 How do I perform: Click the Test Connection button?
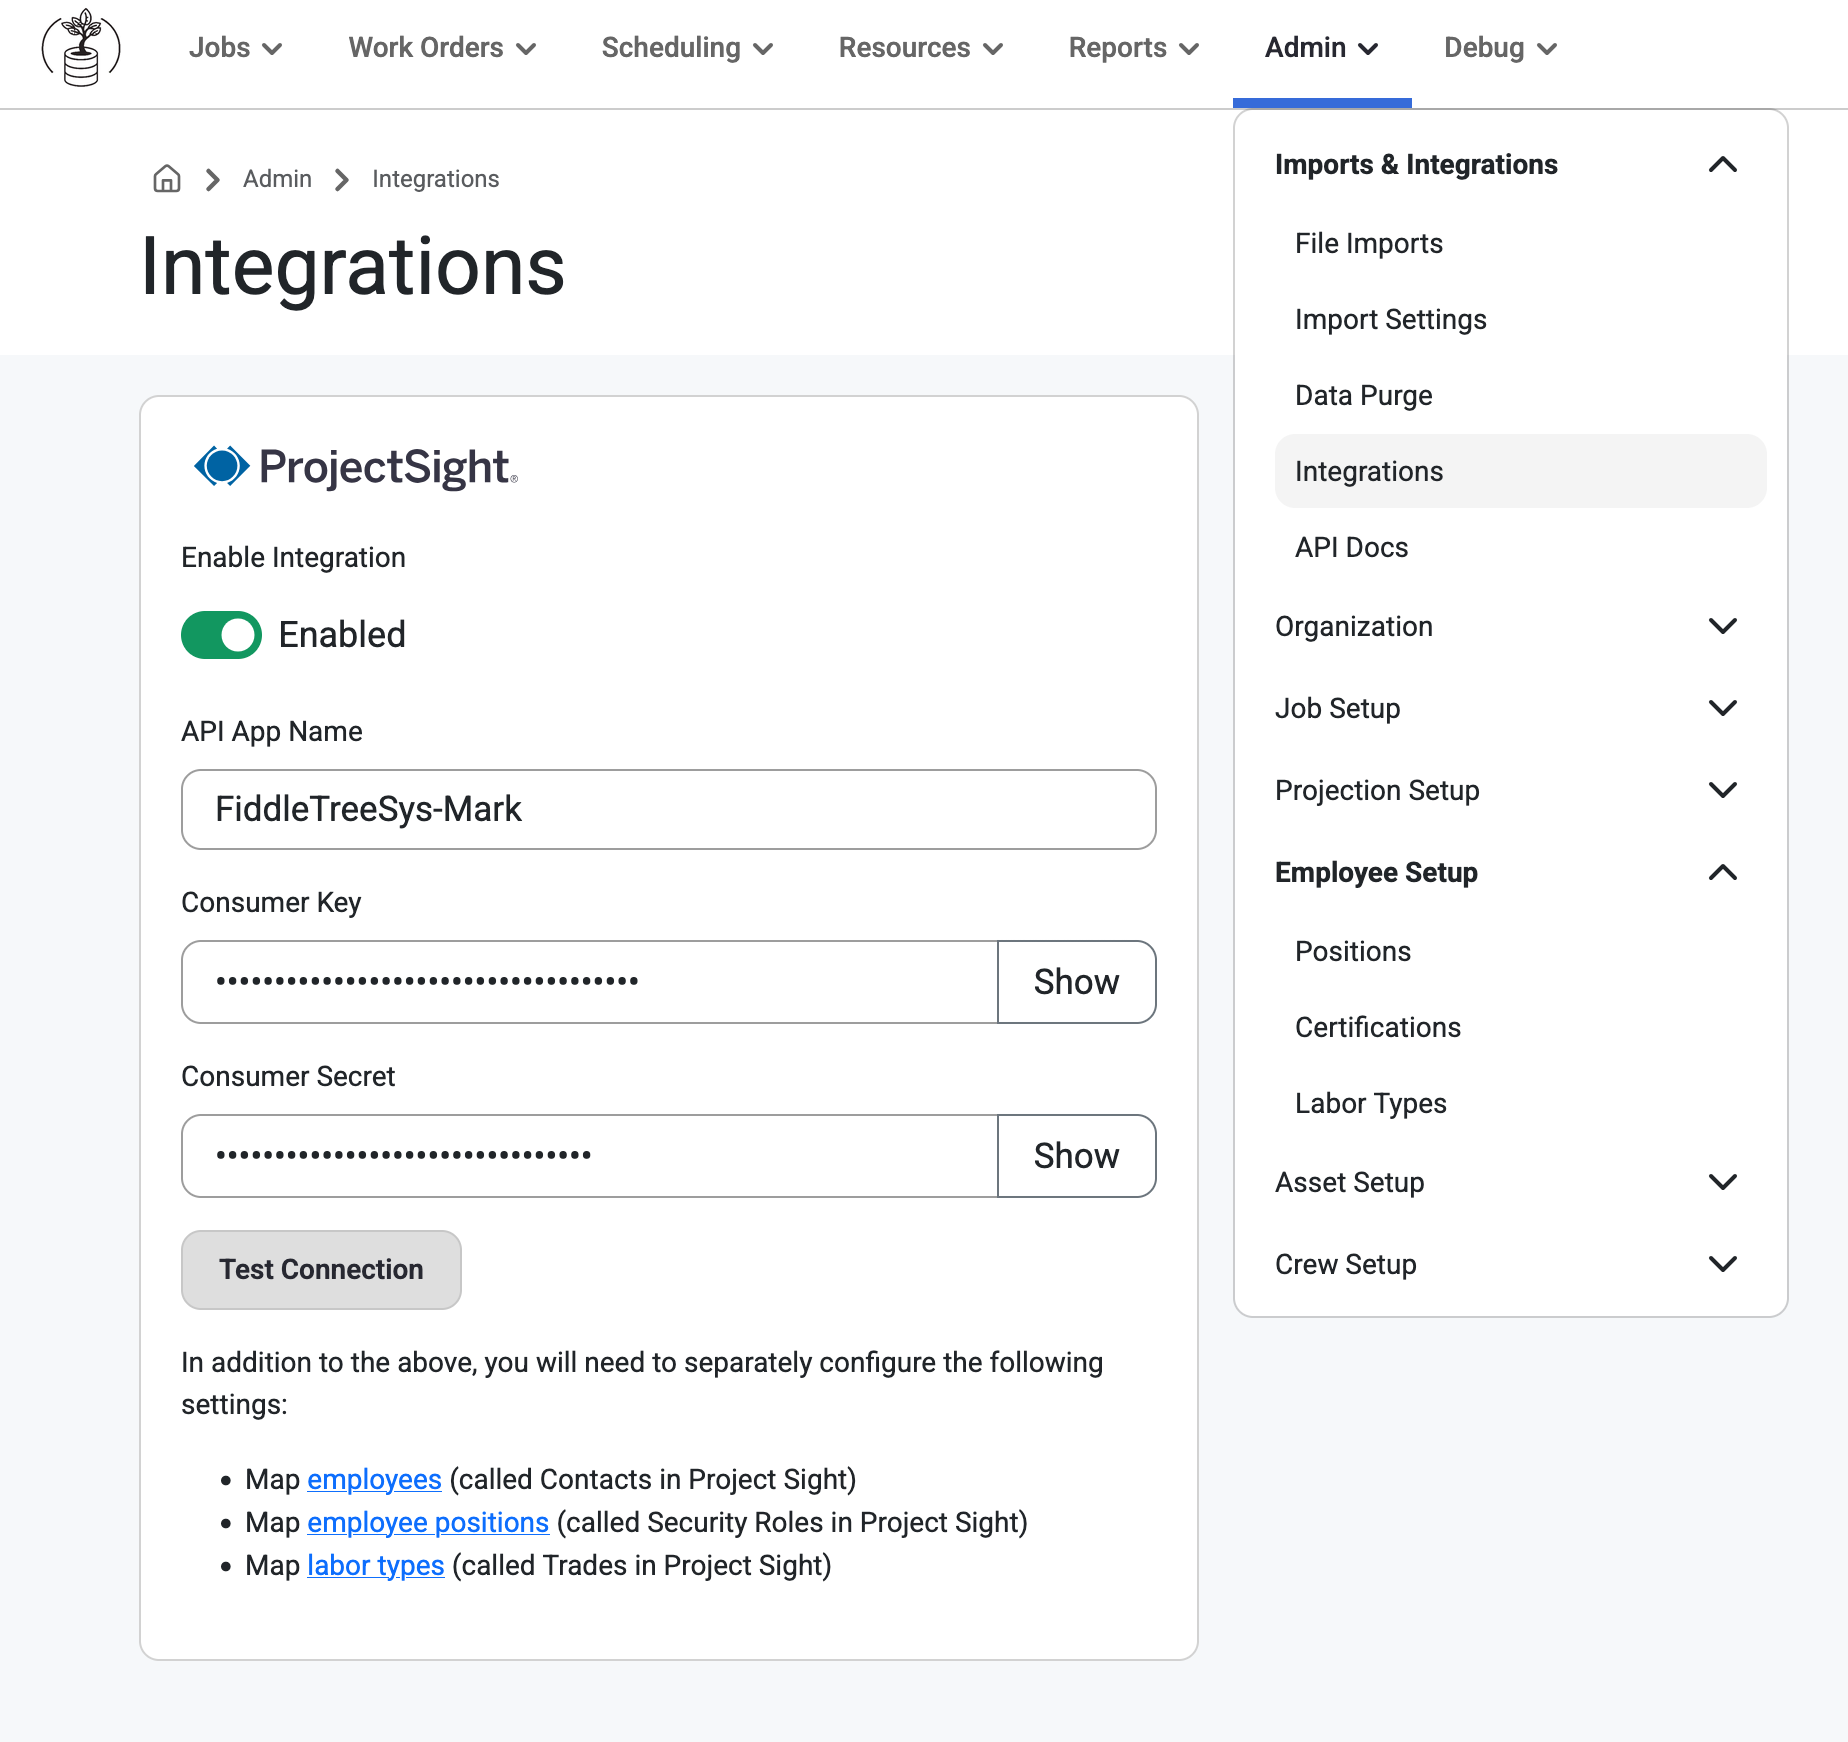point(321,1270)
